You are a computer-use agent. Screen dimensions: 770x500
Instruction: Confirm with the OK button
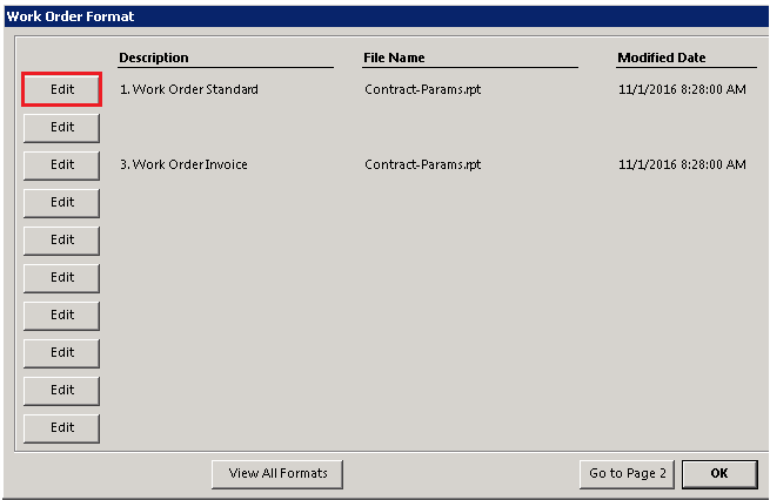pos(719,473)
